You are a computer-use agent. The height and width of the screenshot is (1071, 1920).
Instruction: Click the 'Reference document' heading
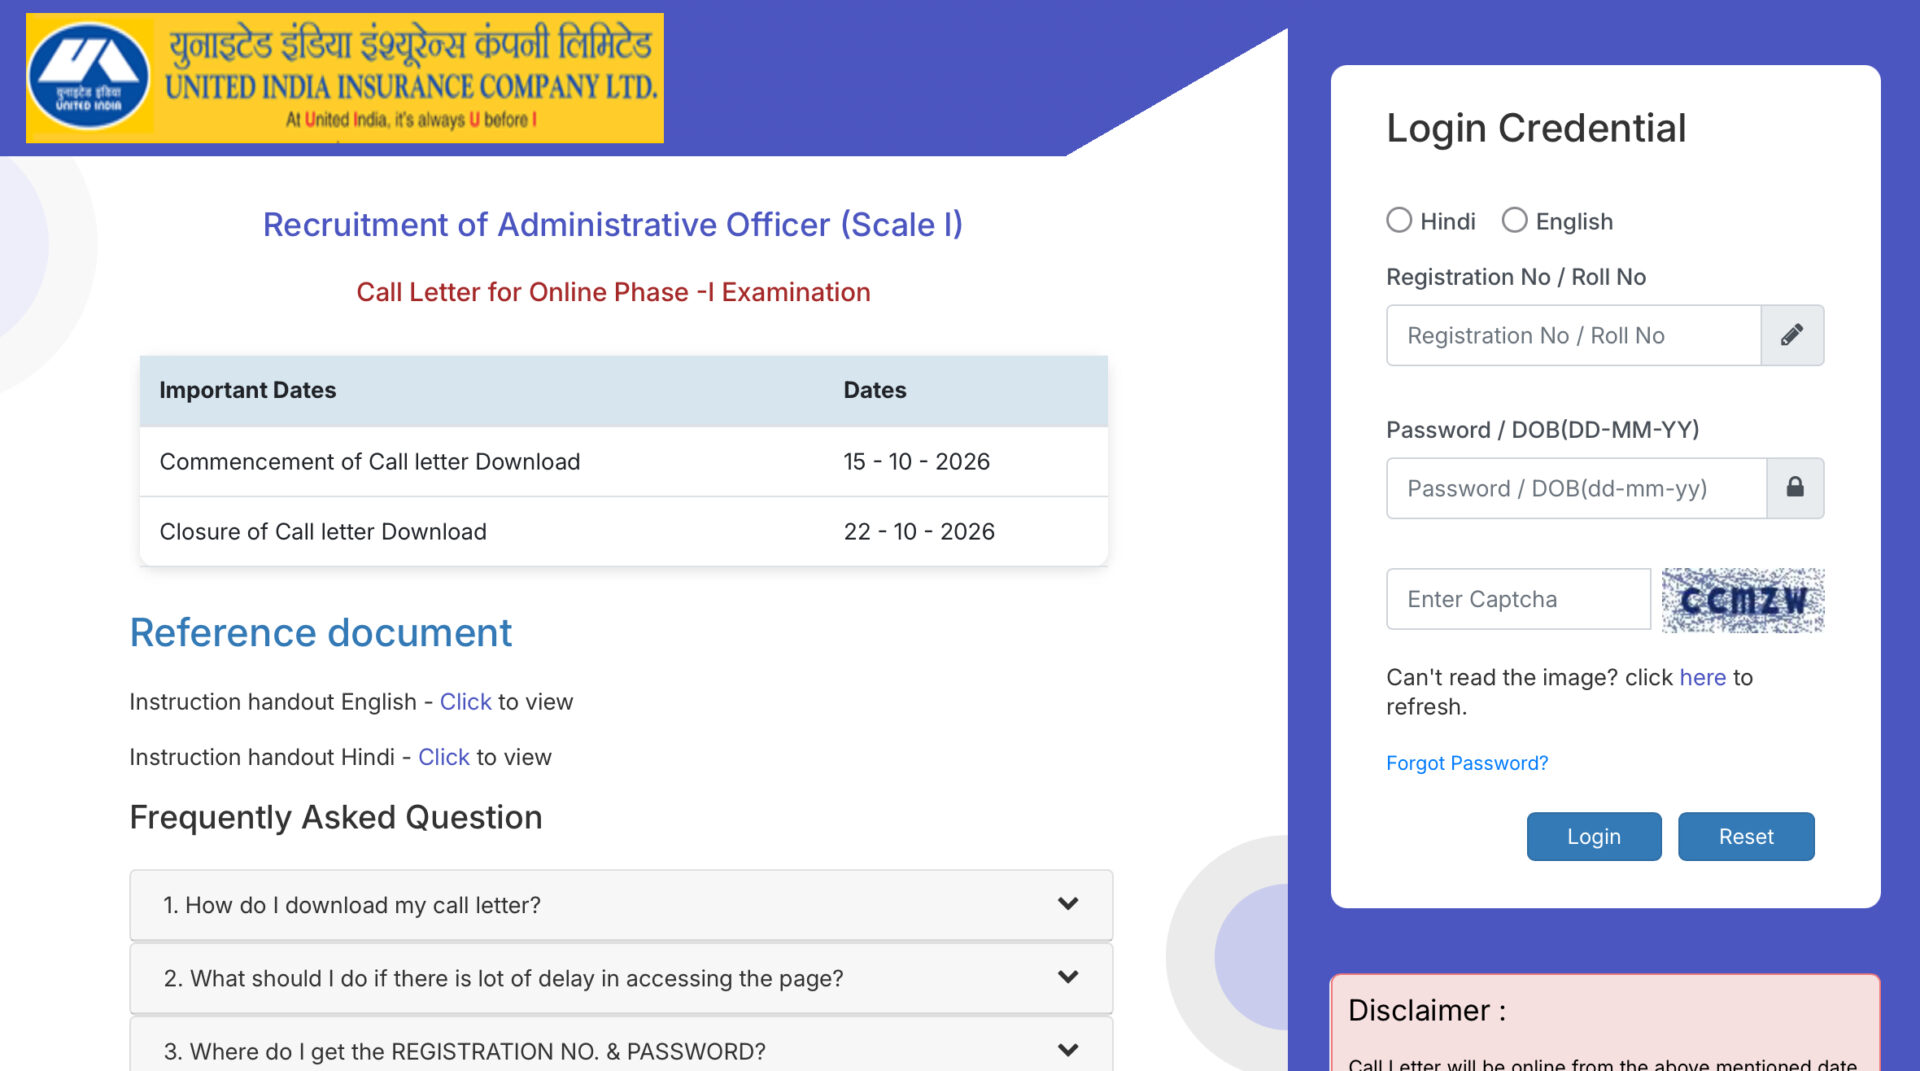[321, 632]
